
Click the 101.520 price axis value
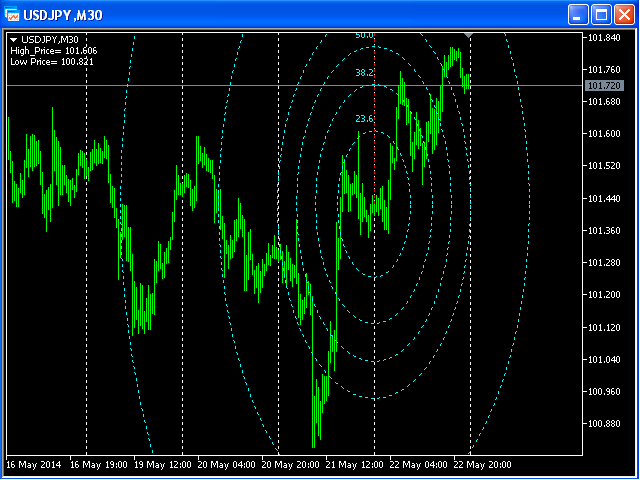coord(604,166)
